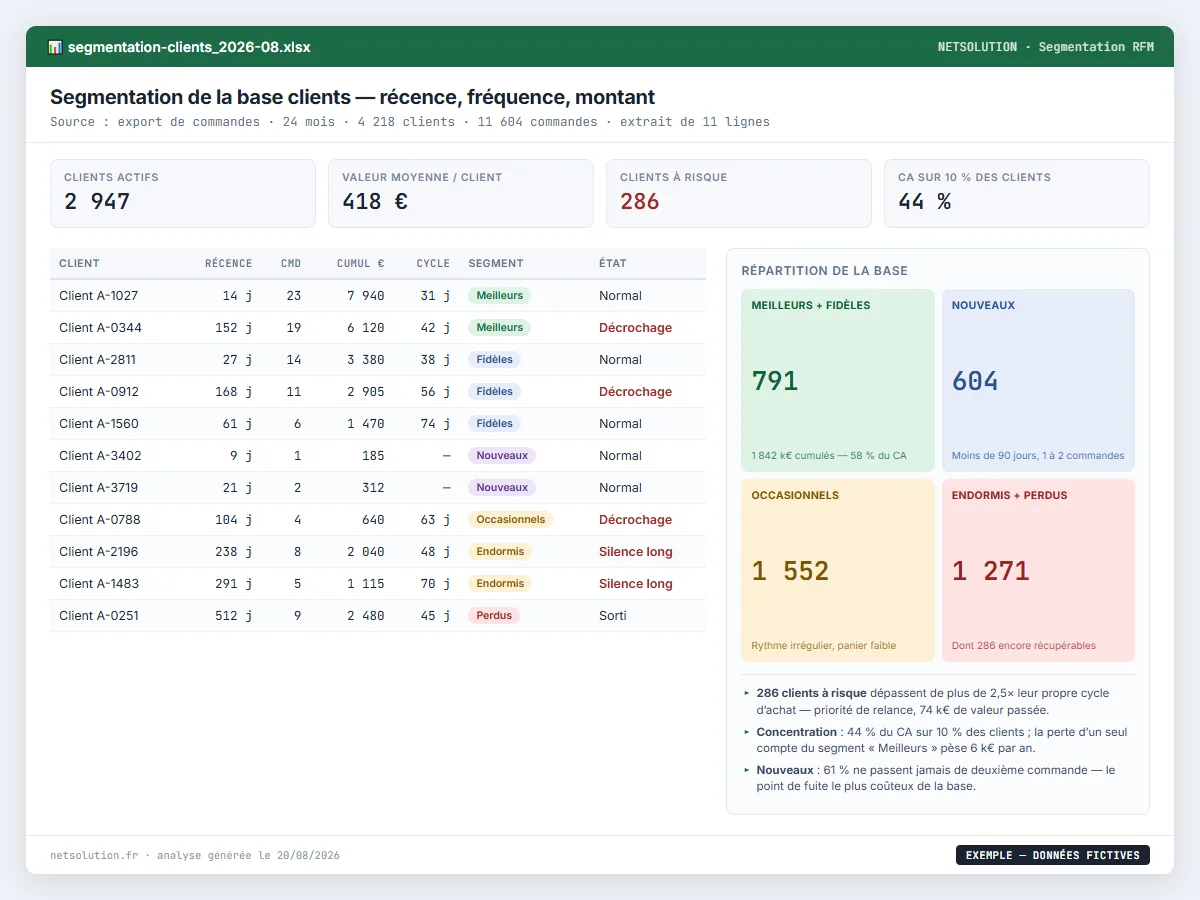
Task: Select row Client A-0912
Action: pyautogui.click(x=378, y=392)
